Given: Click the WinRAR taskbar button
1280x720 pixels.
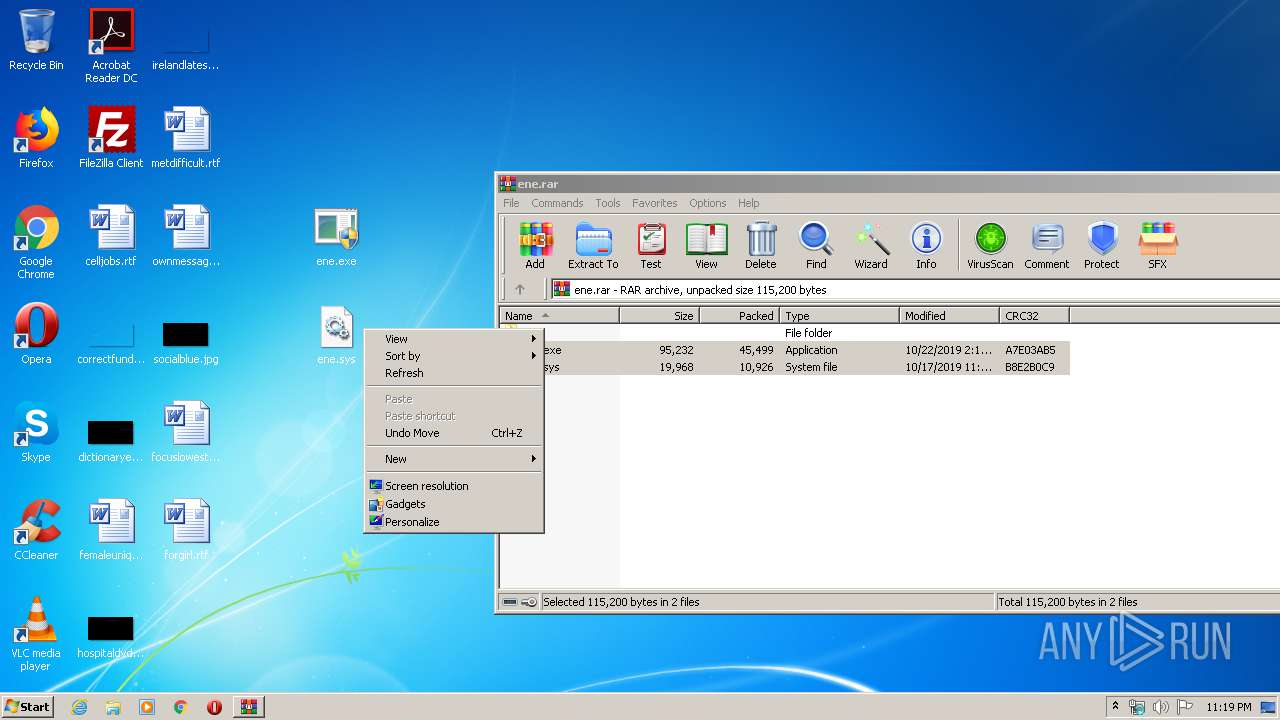Looking at the screenshot, I should pyautogui.click(x=249, y=707).
